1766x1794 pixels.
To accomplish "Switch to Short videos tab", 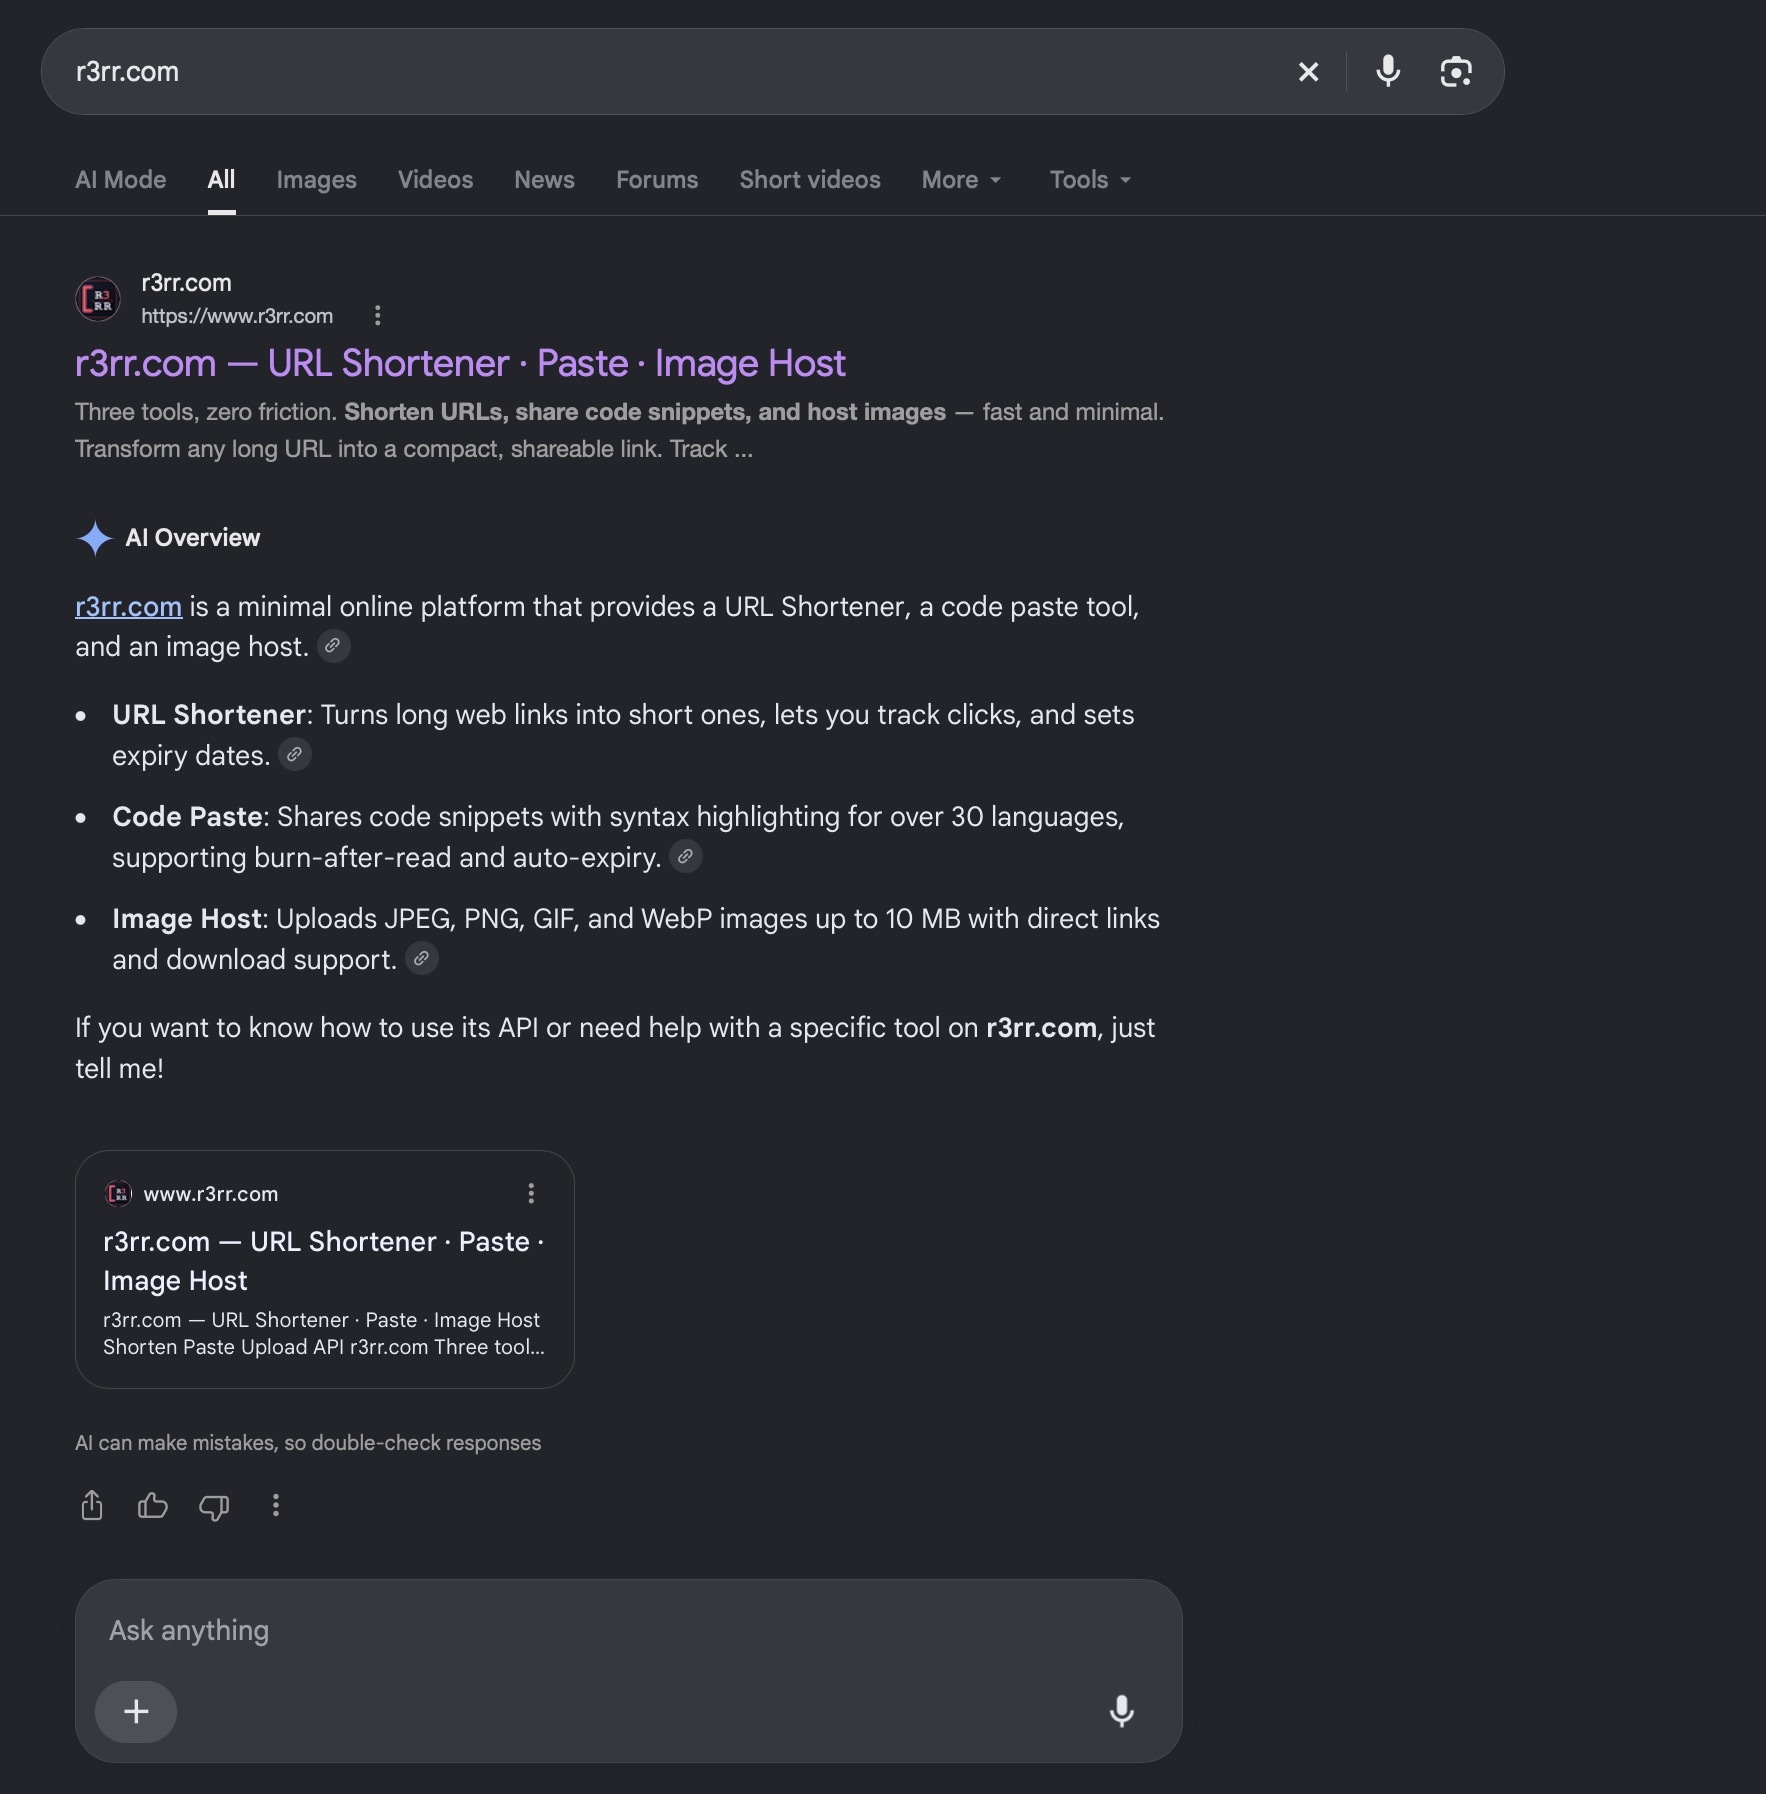I will click(810, 180).
